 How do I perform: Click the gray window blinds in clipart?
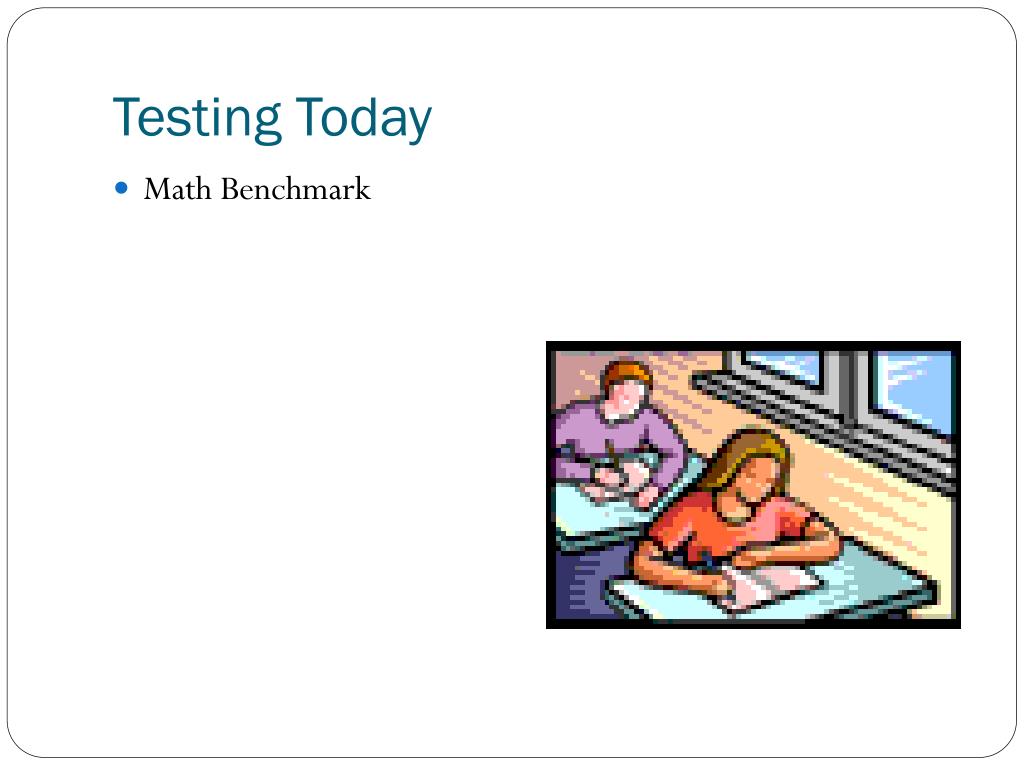click(x=823, y=418)
